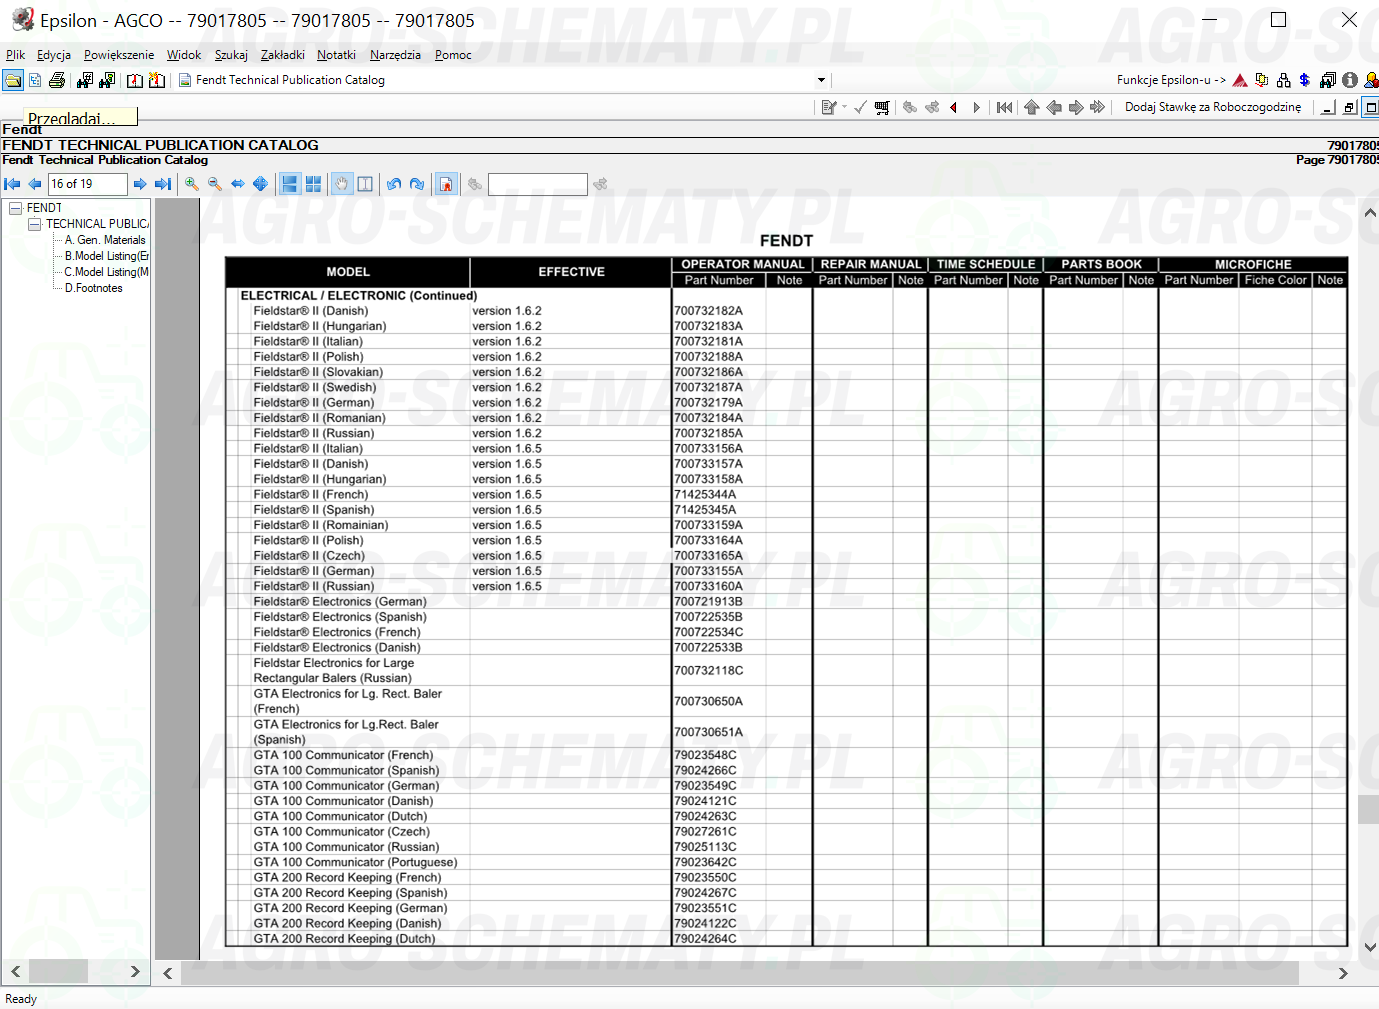The image size is (1379, 1009).
Task: Click the checkmark icon in toolbar
Action: 860,107
